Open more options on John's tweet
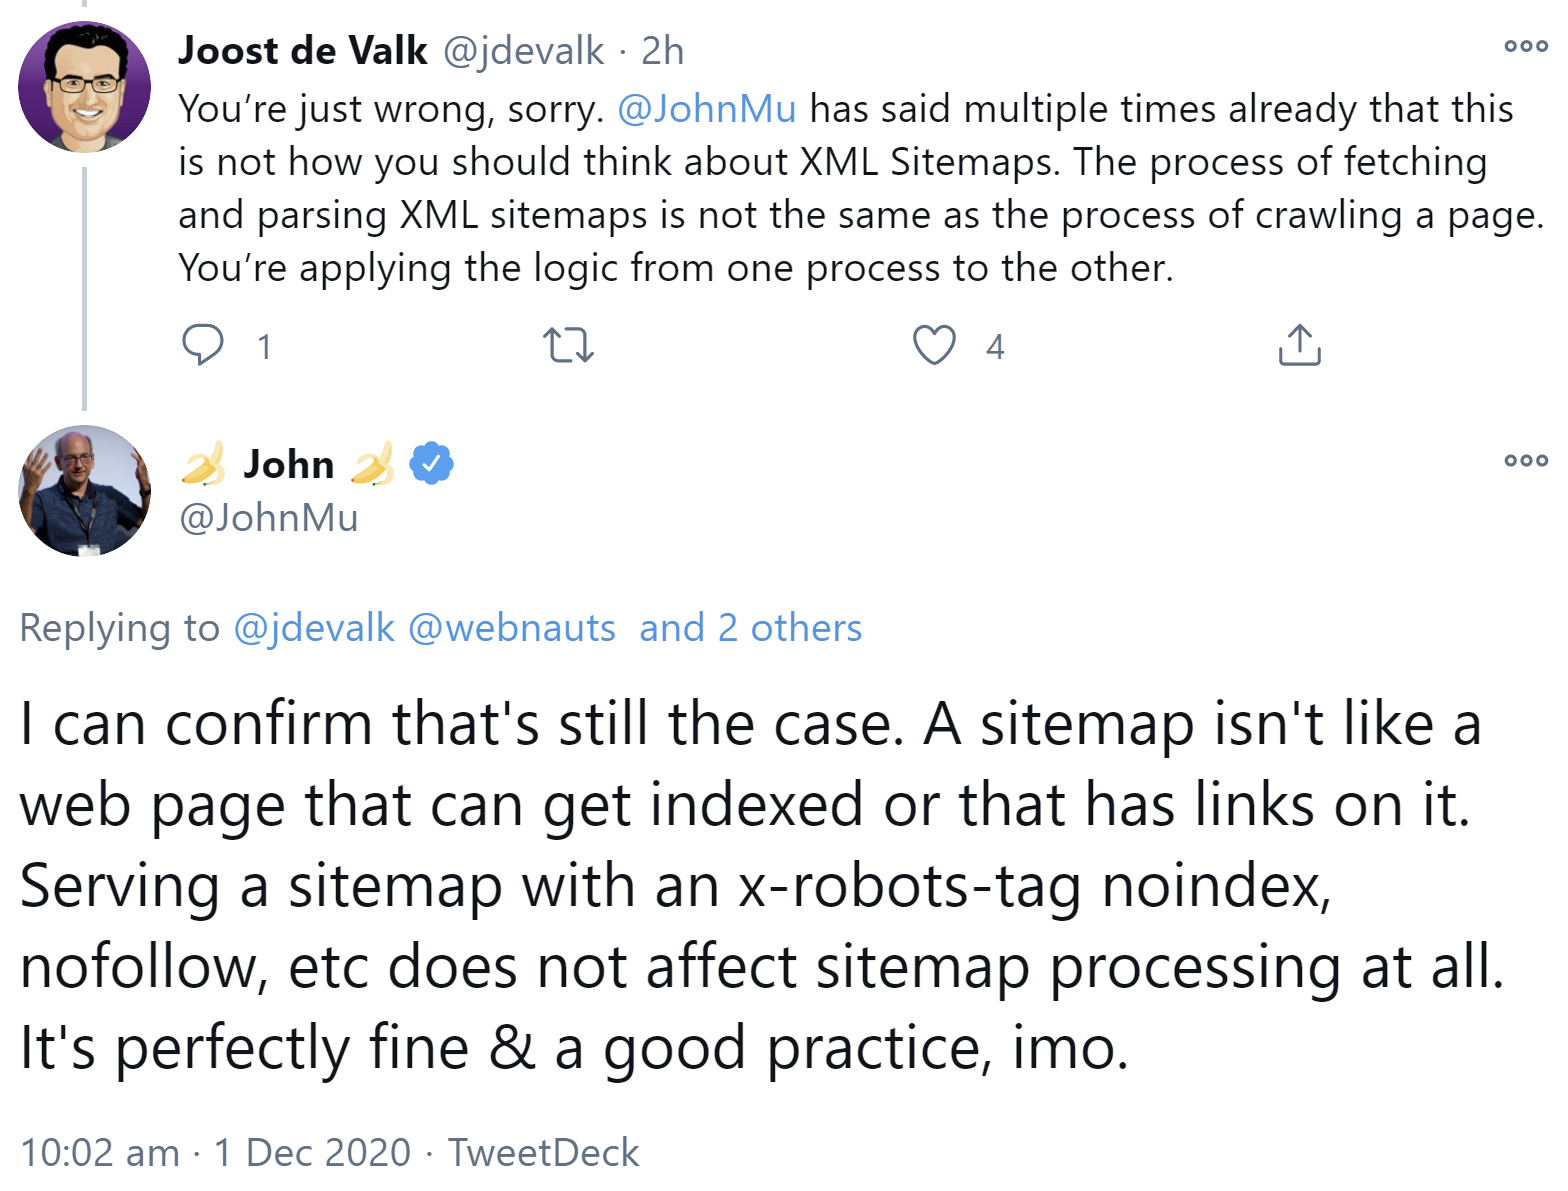The height and width of the screenshot is (1191, 1568). pos(1526,460)
